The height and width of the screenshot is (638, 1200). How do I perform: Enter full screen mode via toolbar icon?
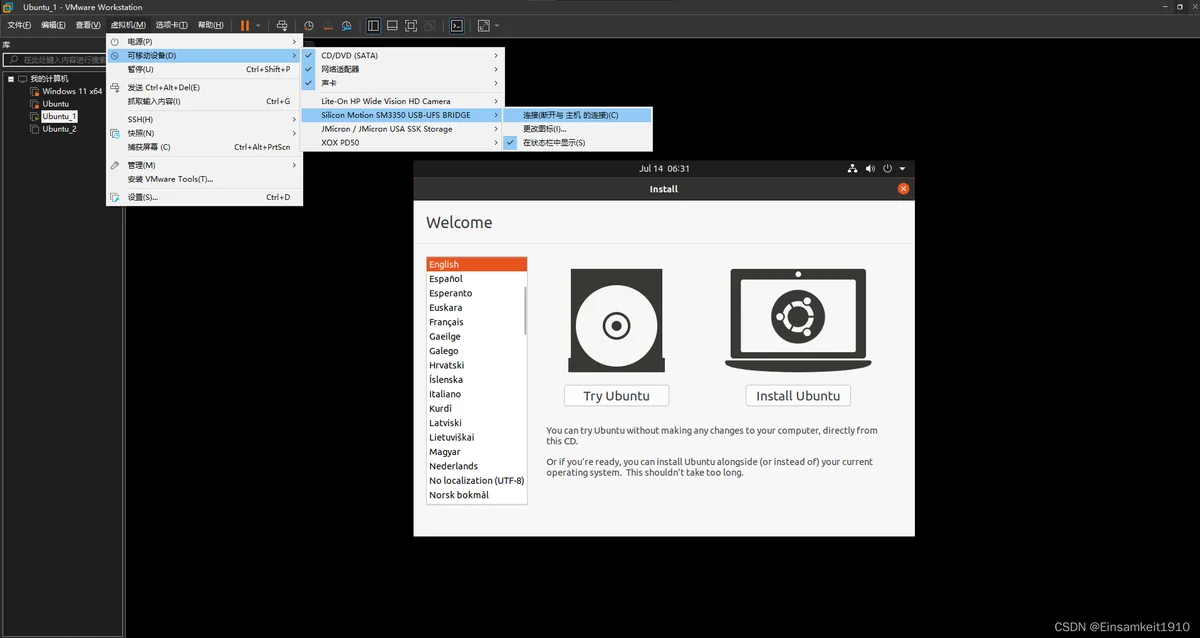tap(411, 25)
